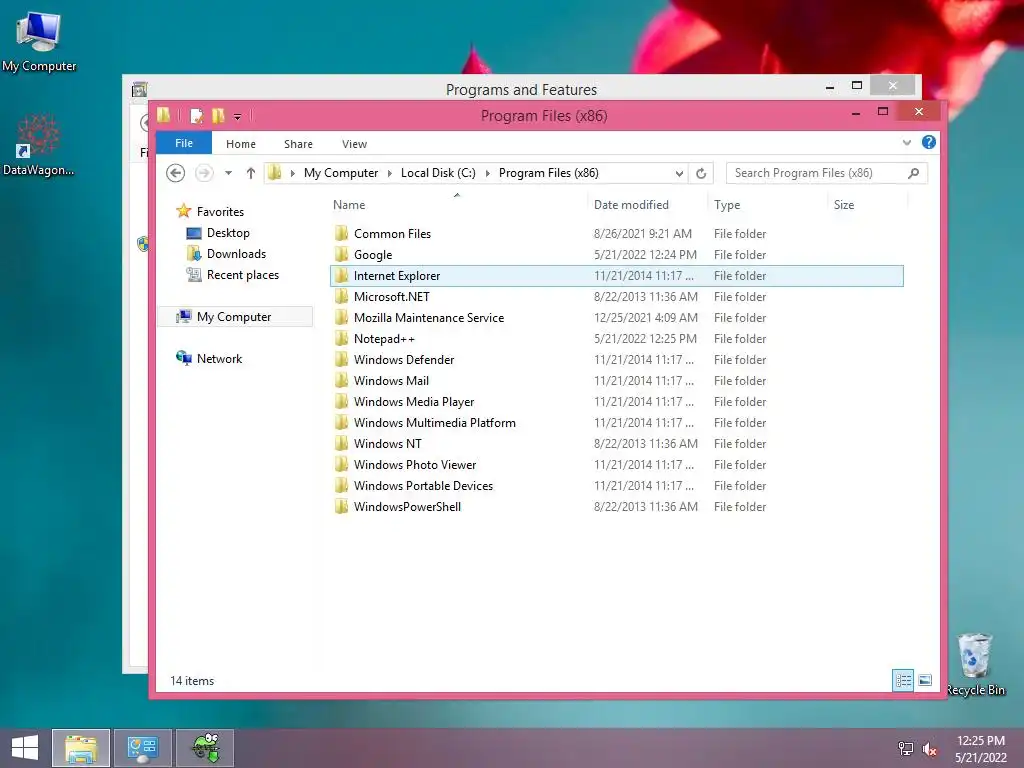
Task: Open the My Computer desktop icon
Action: pos(39,40)
